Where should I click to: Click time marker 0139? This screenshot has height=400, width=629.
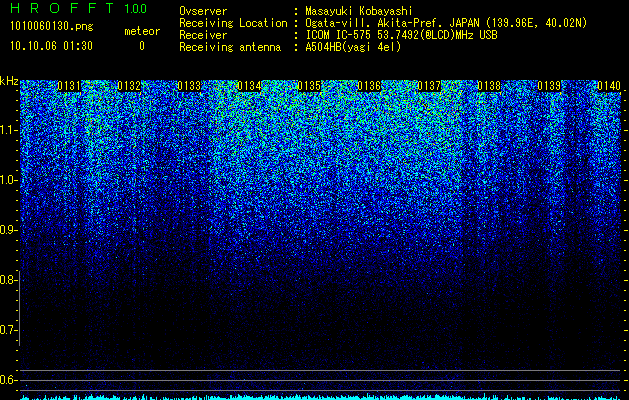tap(549, 86)
